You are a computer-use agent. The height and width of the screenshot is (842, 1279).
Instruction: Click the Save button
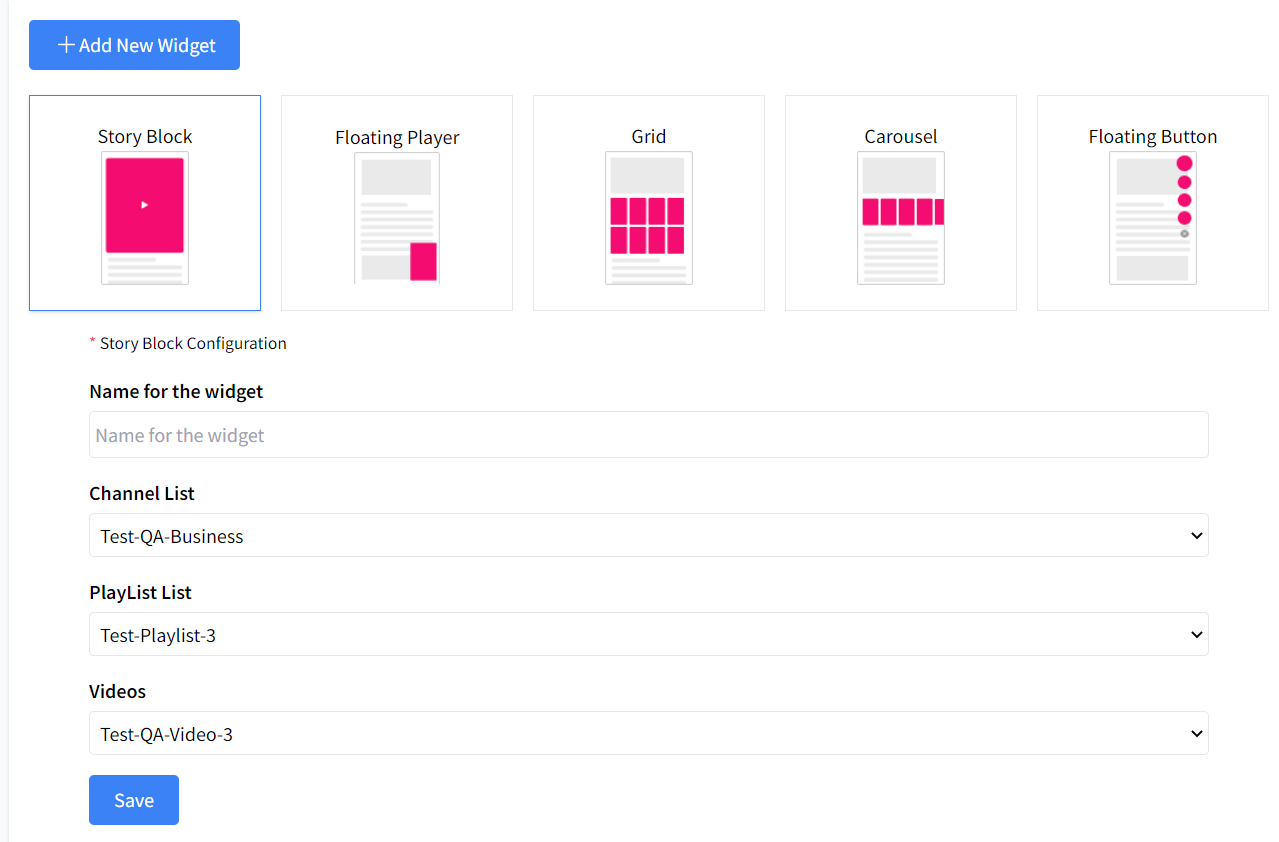(x=134, y=800)
